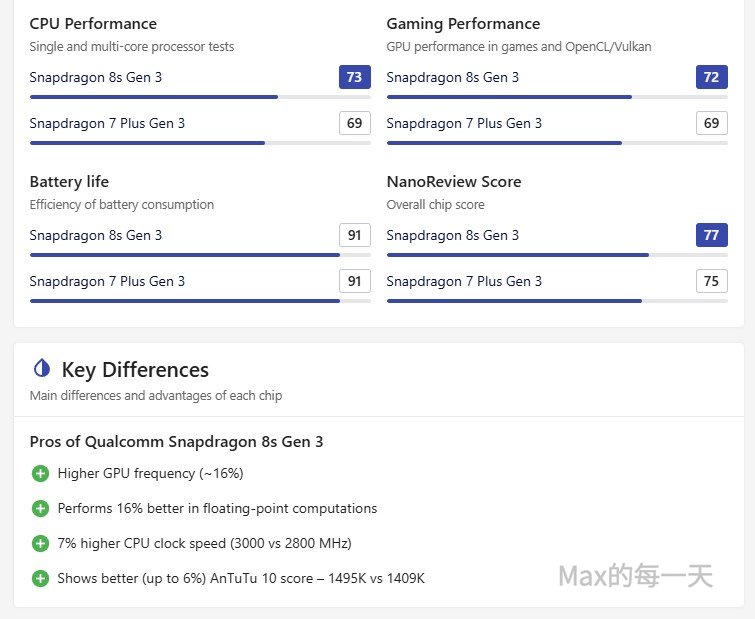The image size is (755, 619).
Task: Click Battery life score 91 for Snapdragon 8s Gen 3
Action: (355, 235)
